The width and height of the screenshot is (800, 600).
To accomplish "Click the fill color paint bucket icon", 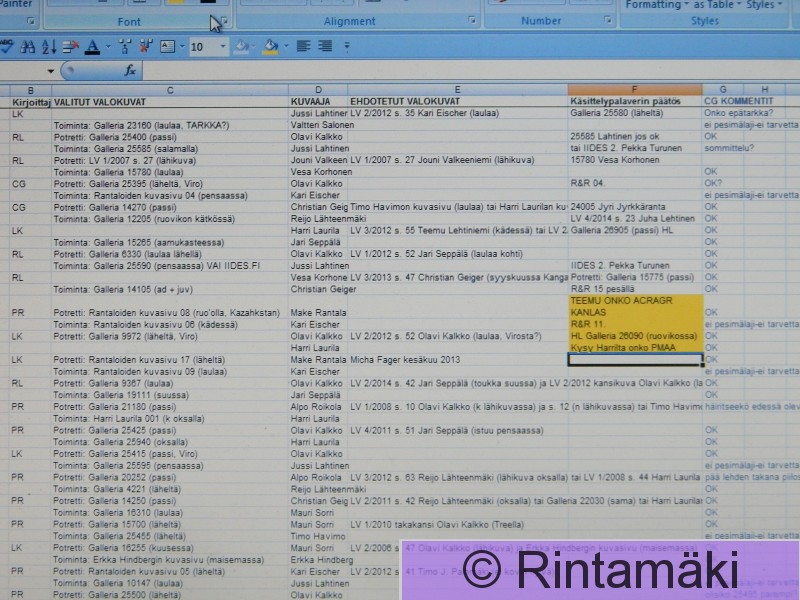I will [270, 47].
